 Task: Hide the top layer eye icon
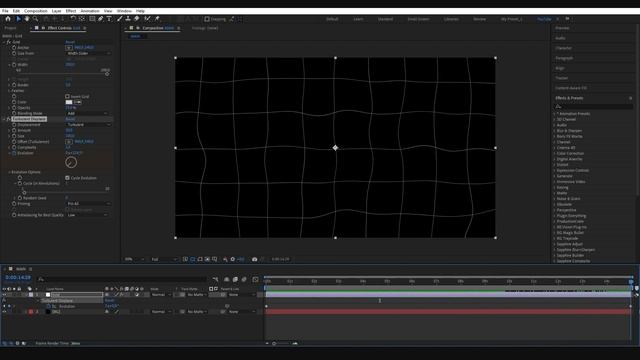(x=4, y=295)
